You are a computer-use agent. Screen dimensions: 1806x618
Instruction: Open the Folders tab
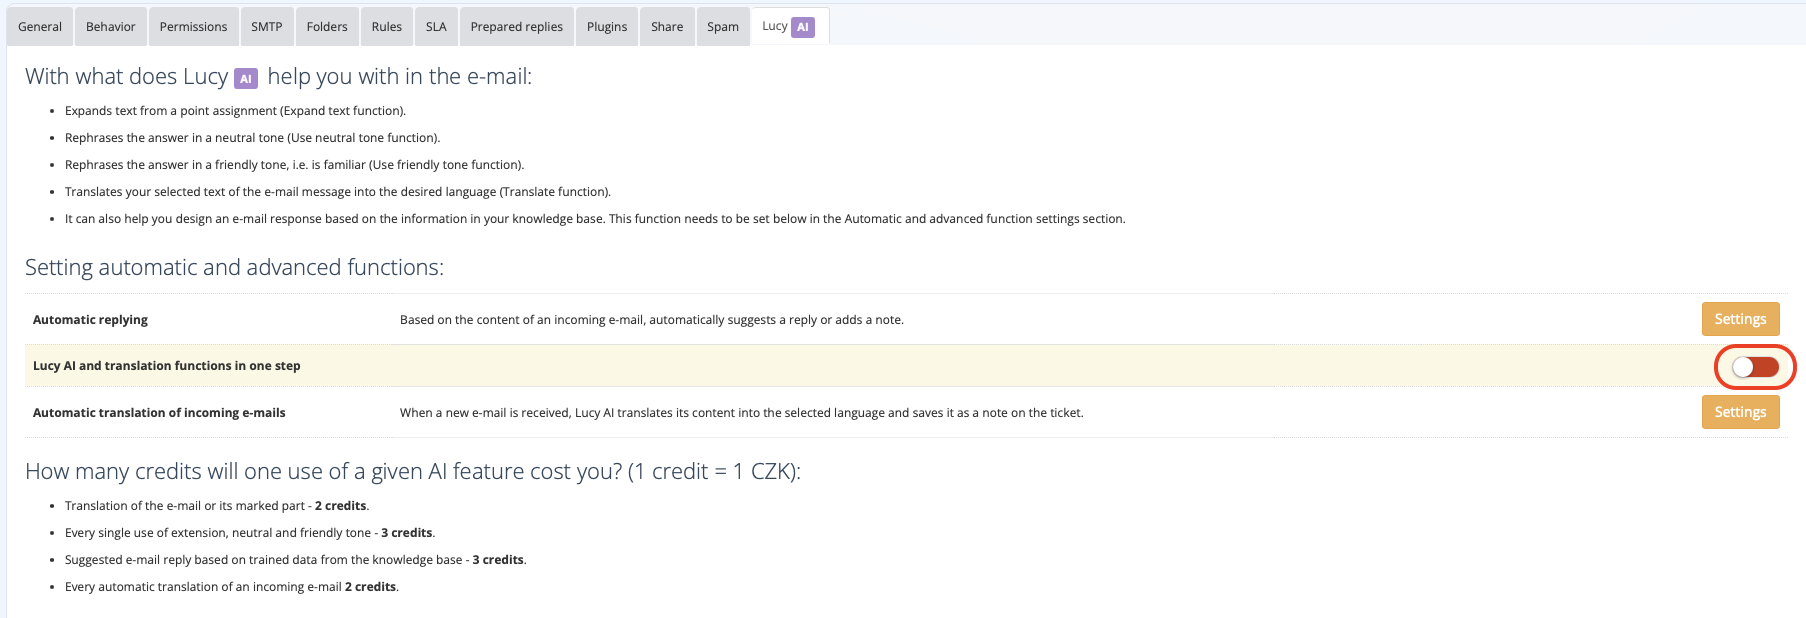point(327,27)
